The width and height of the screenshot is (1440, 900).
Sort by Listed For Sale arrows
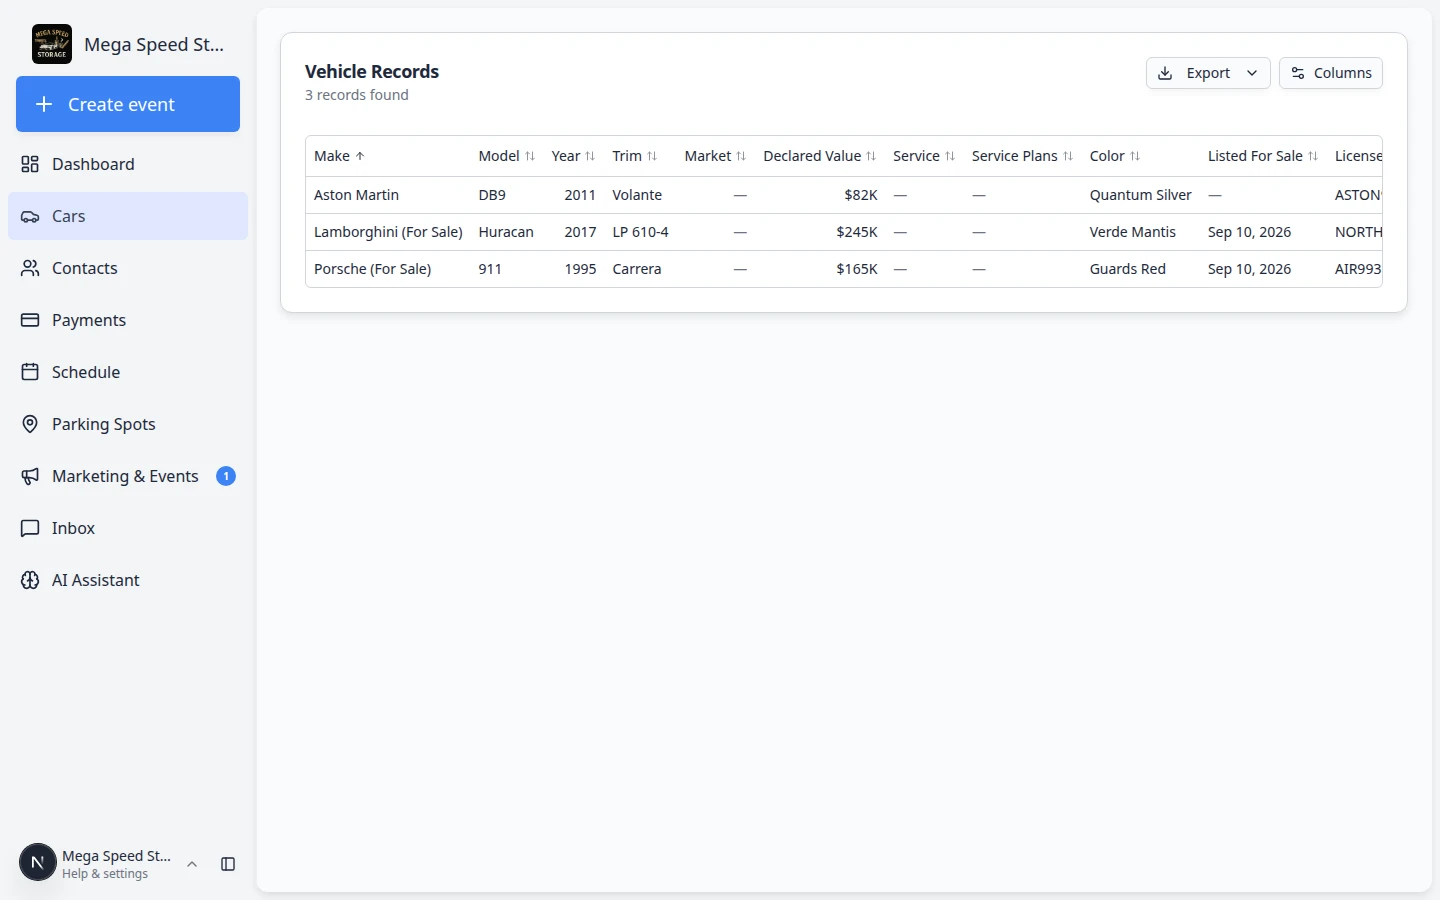1313,156
